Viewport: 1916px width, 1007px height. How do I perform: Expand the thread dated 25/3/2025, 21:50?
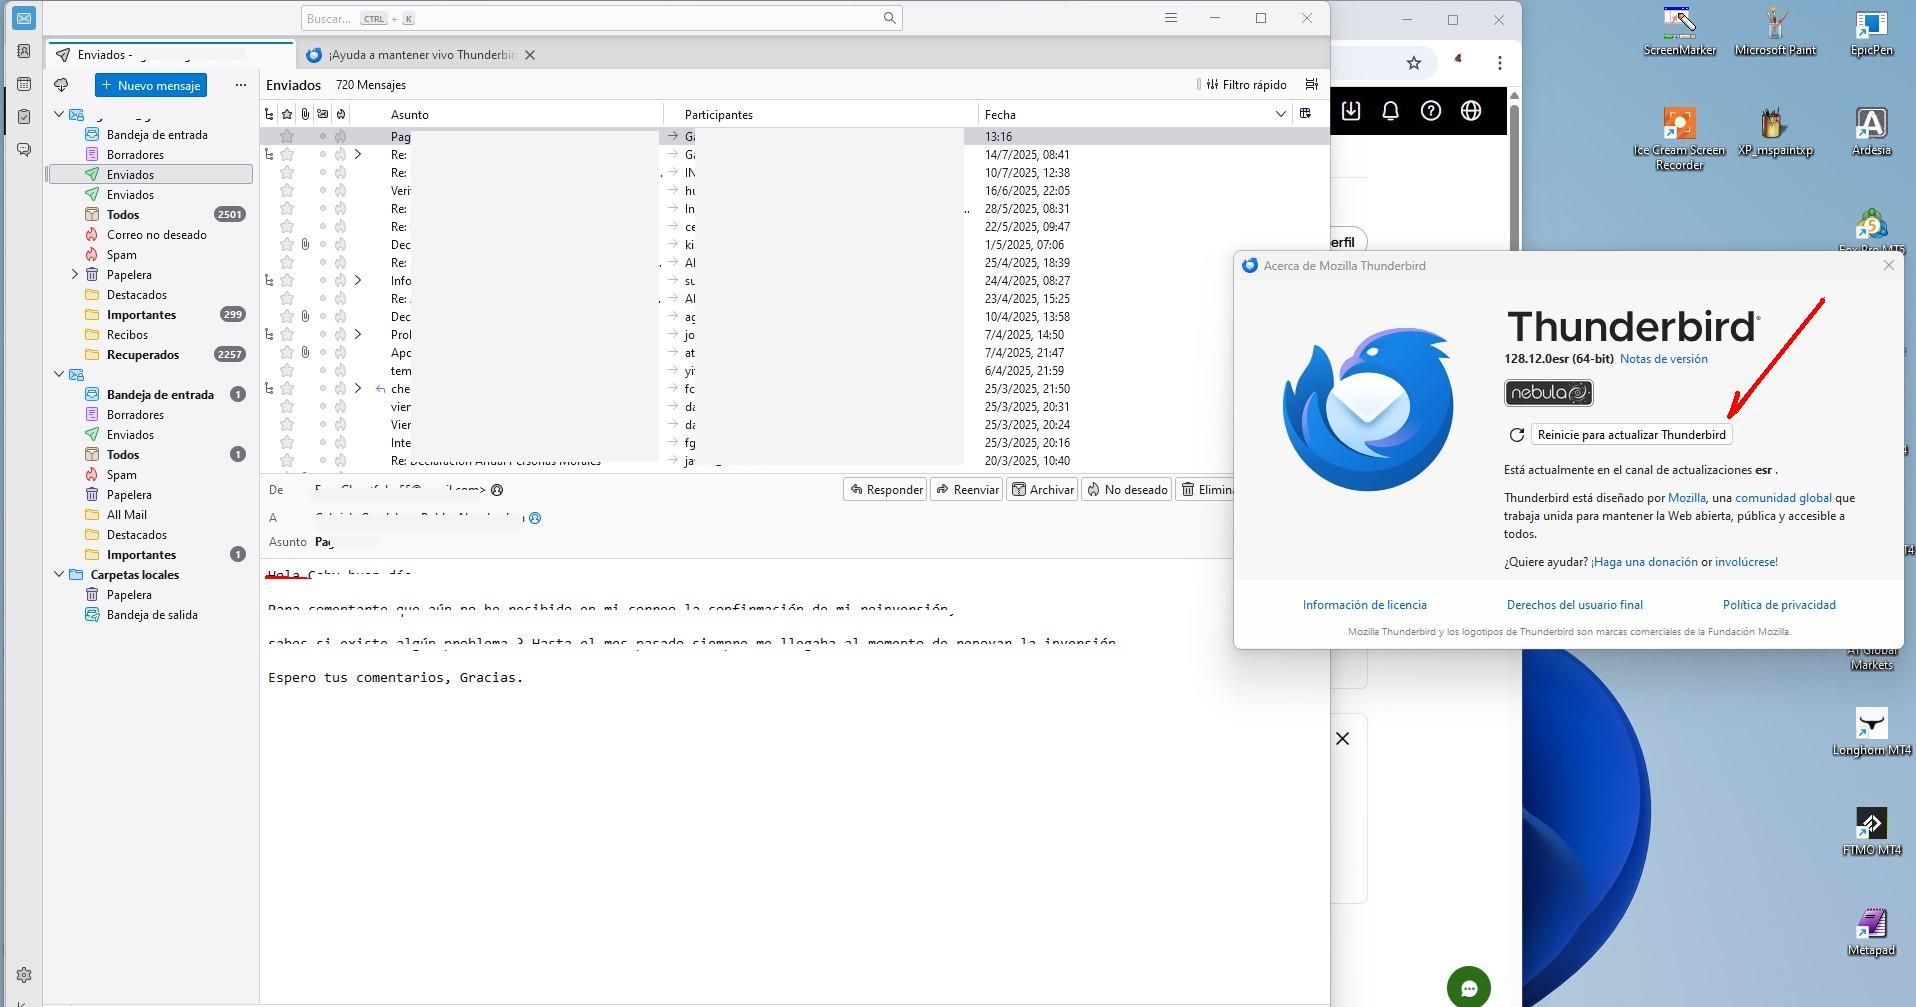pos(358,389)
